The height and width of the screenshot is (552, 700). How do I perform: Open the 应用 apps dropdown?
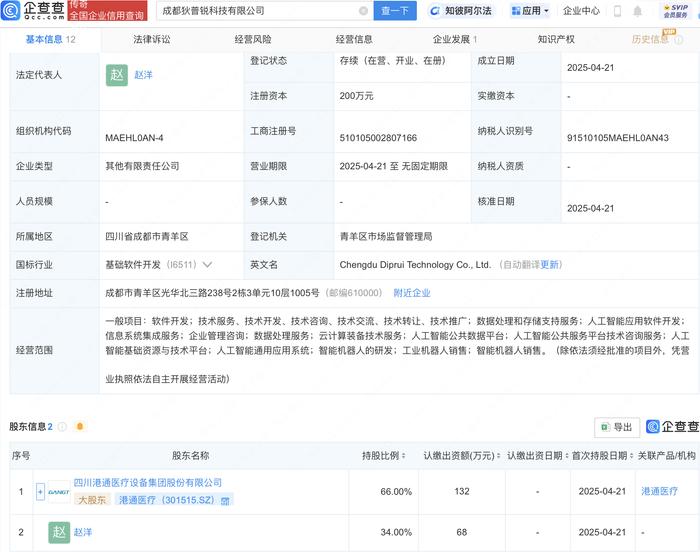click(530, 11)
